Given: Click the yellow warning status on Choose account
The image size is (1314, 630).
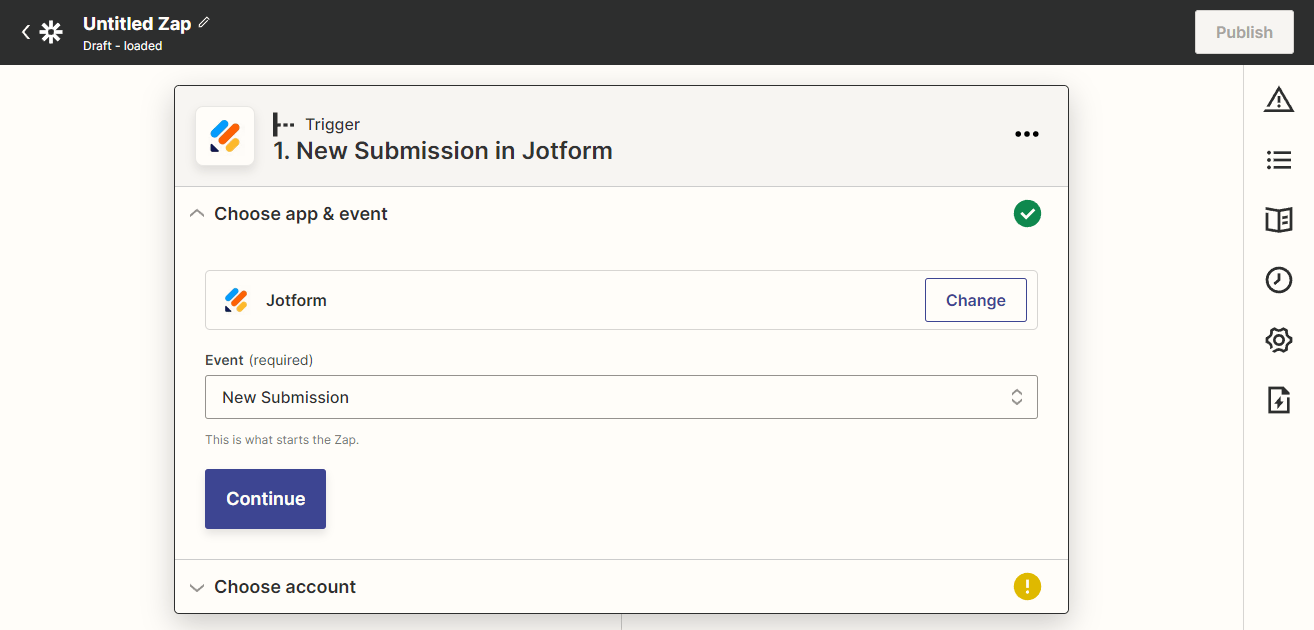Looking at the screenshot, I should [x=1027, y=587].
